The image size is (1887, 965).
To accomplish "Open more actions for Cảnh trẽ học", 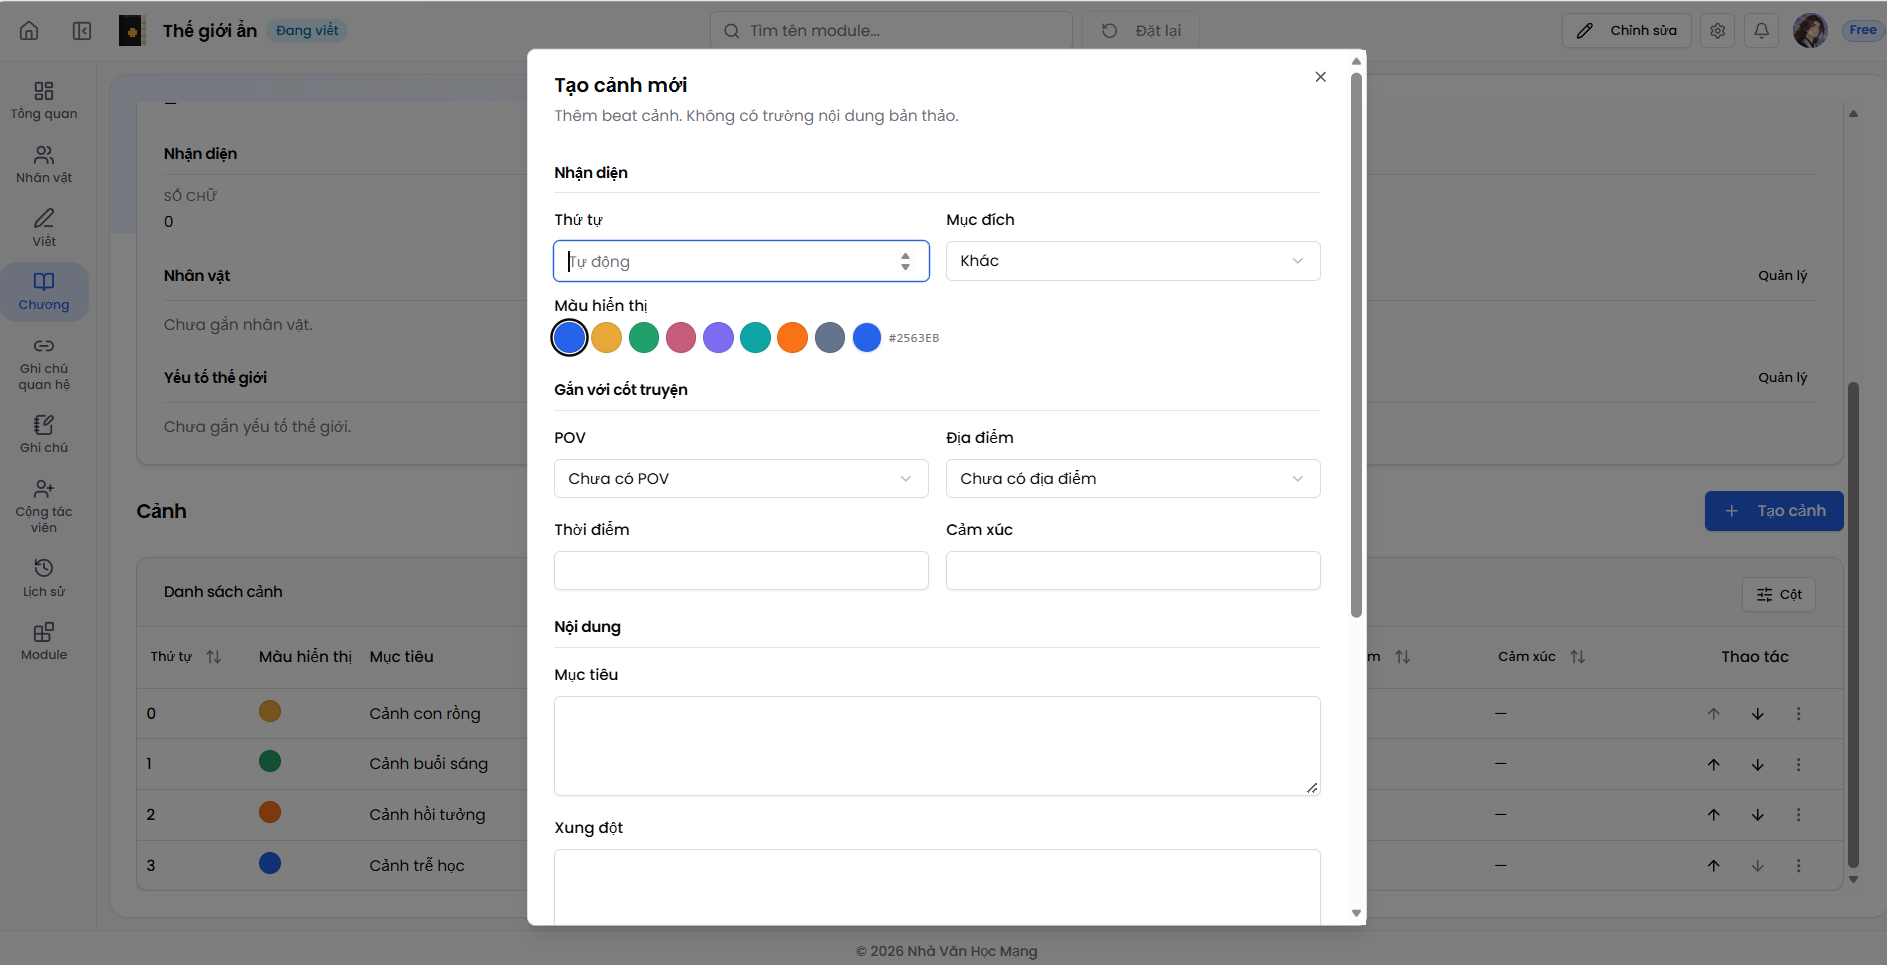I will click(1798, 866).
